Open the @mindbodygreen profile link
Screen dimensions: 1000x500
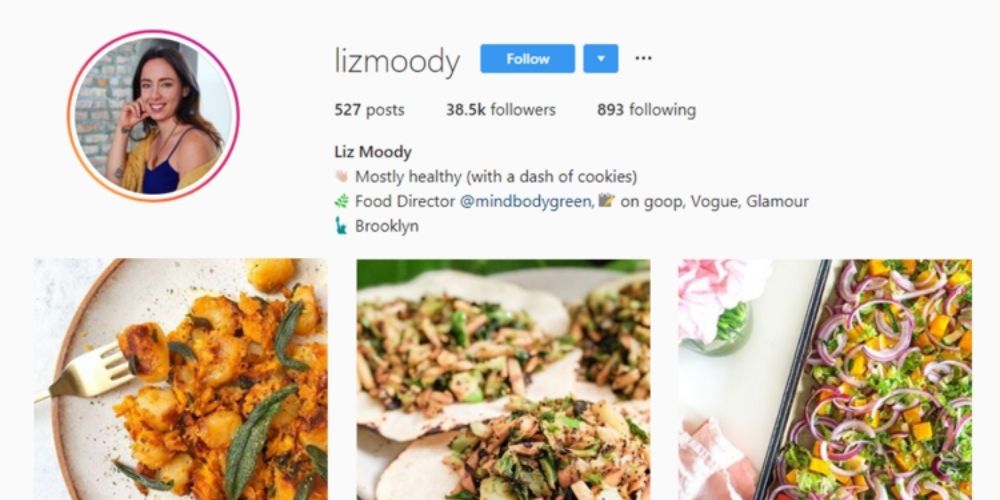click(527, 202)
